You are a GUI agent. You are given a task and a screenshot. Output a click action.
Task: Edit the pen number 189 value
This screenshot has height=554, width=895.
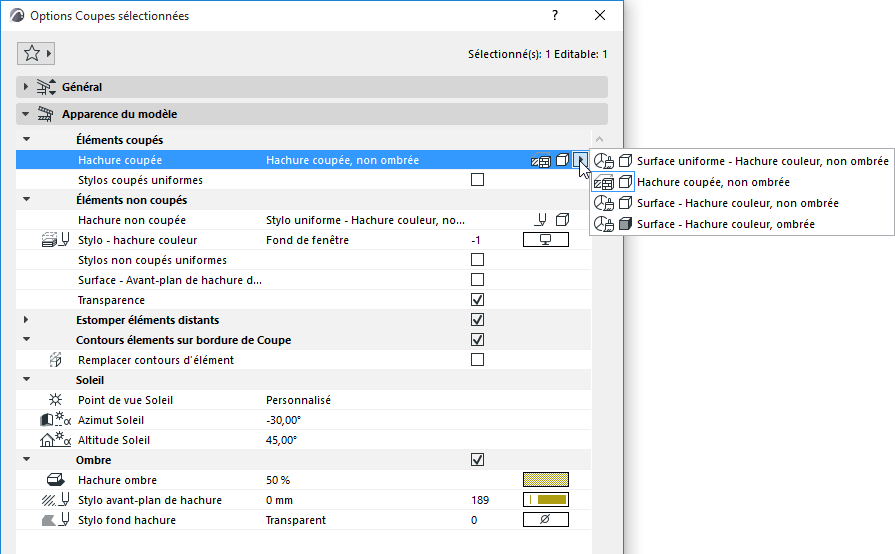click(480, 500)
